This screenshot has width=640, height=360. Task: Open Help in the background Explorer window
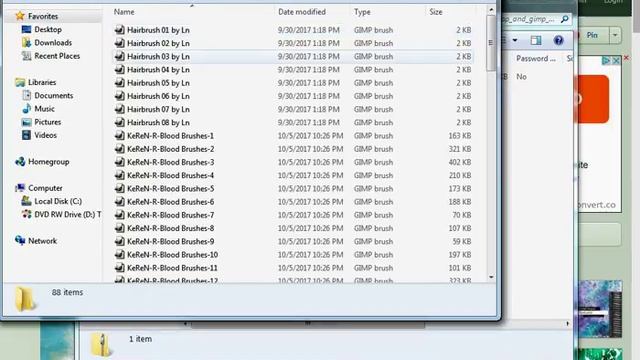(558, 40)
